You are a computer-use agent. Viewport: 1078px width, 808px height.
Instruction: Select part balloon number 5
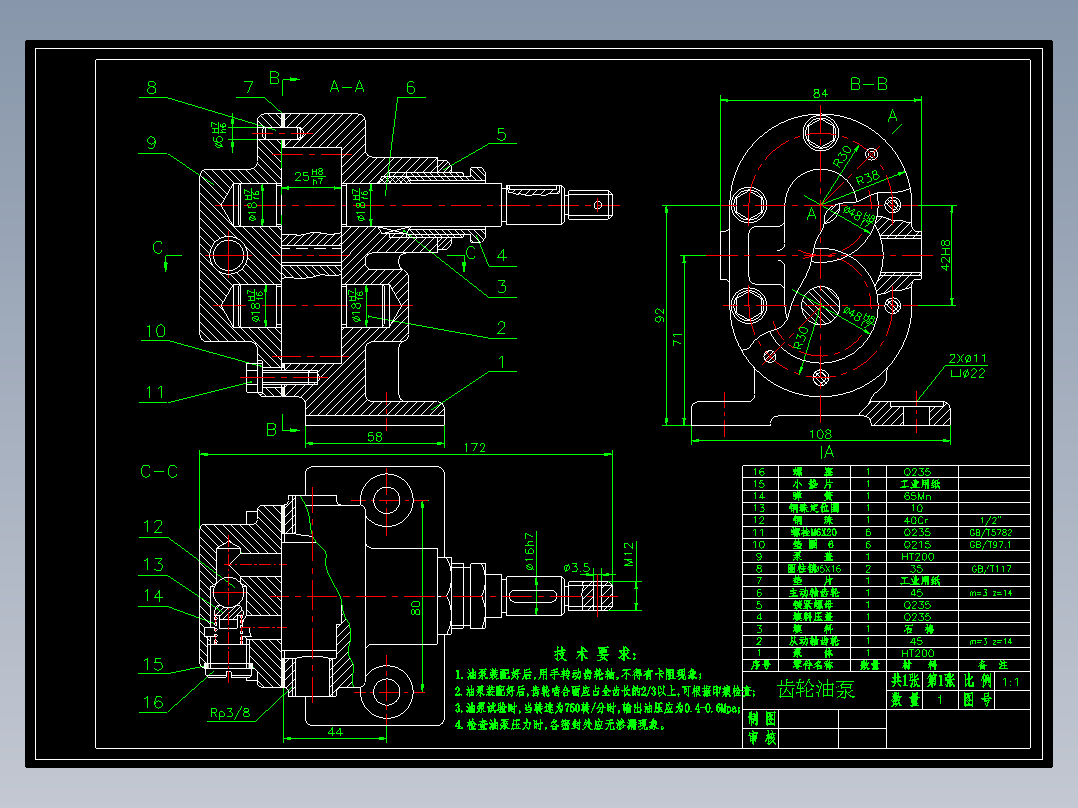tap(501, 135)
